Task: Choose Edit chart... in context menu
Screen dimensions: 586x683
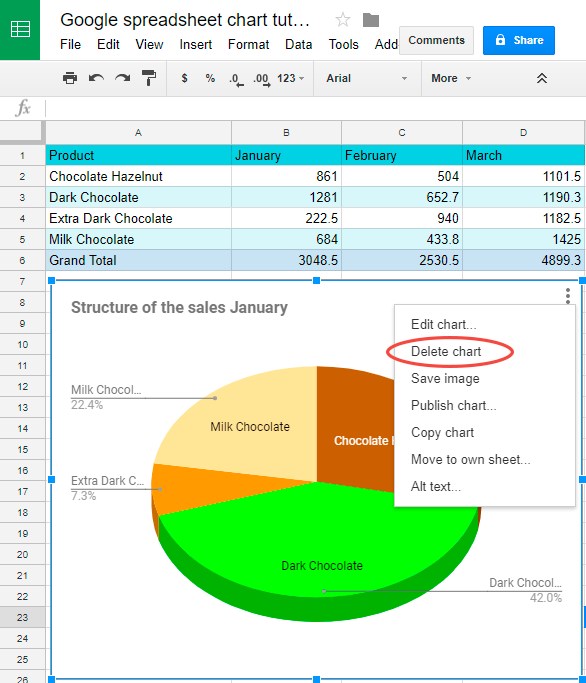Action: [x=484, y=325]
